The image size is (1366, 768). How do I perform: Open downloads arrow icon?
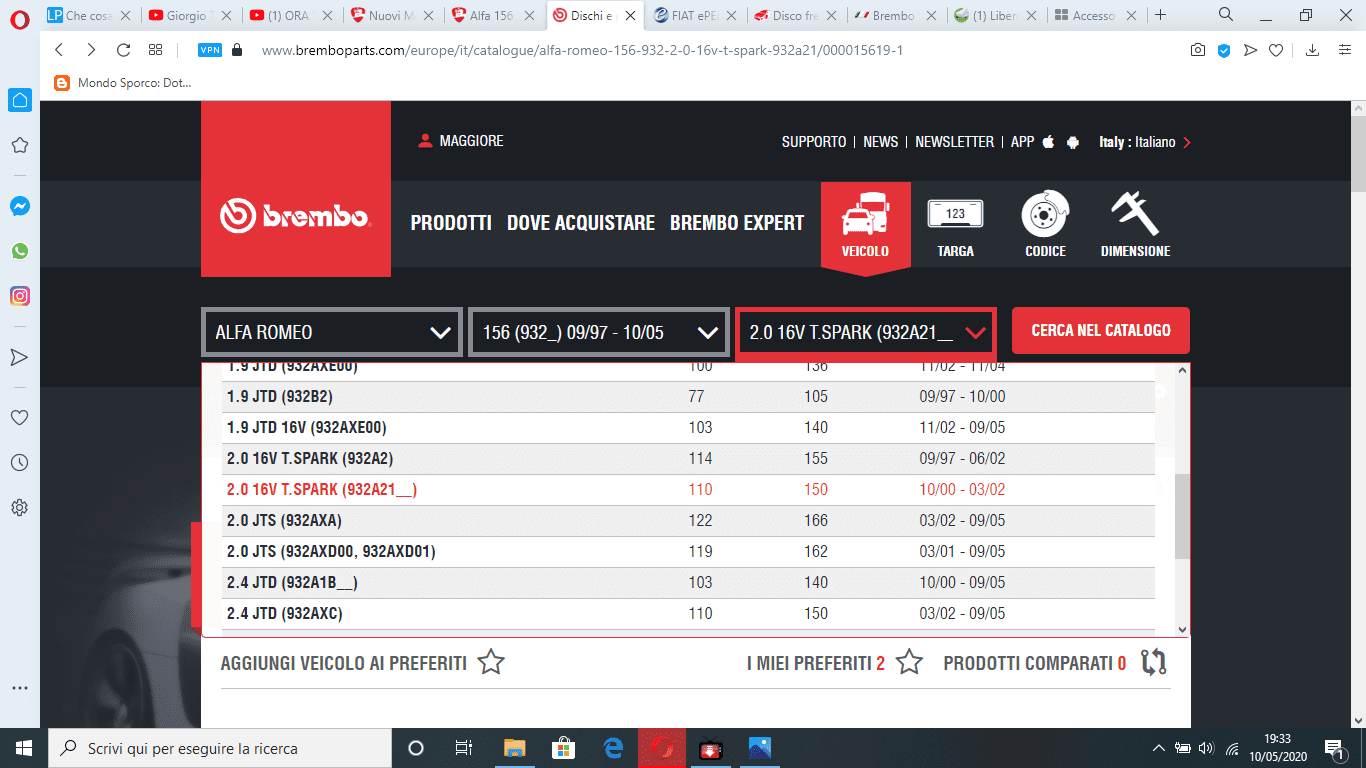tap(1313, 50)
